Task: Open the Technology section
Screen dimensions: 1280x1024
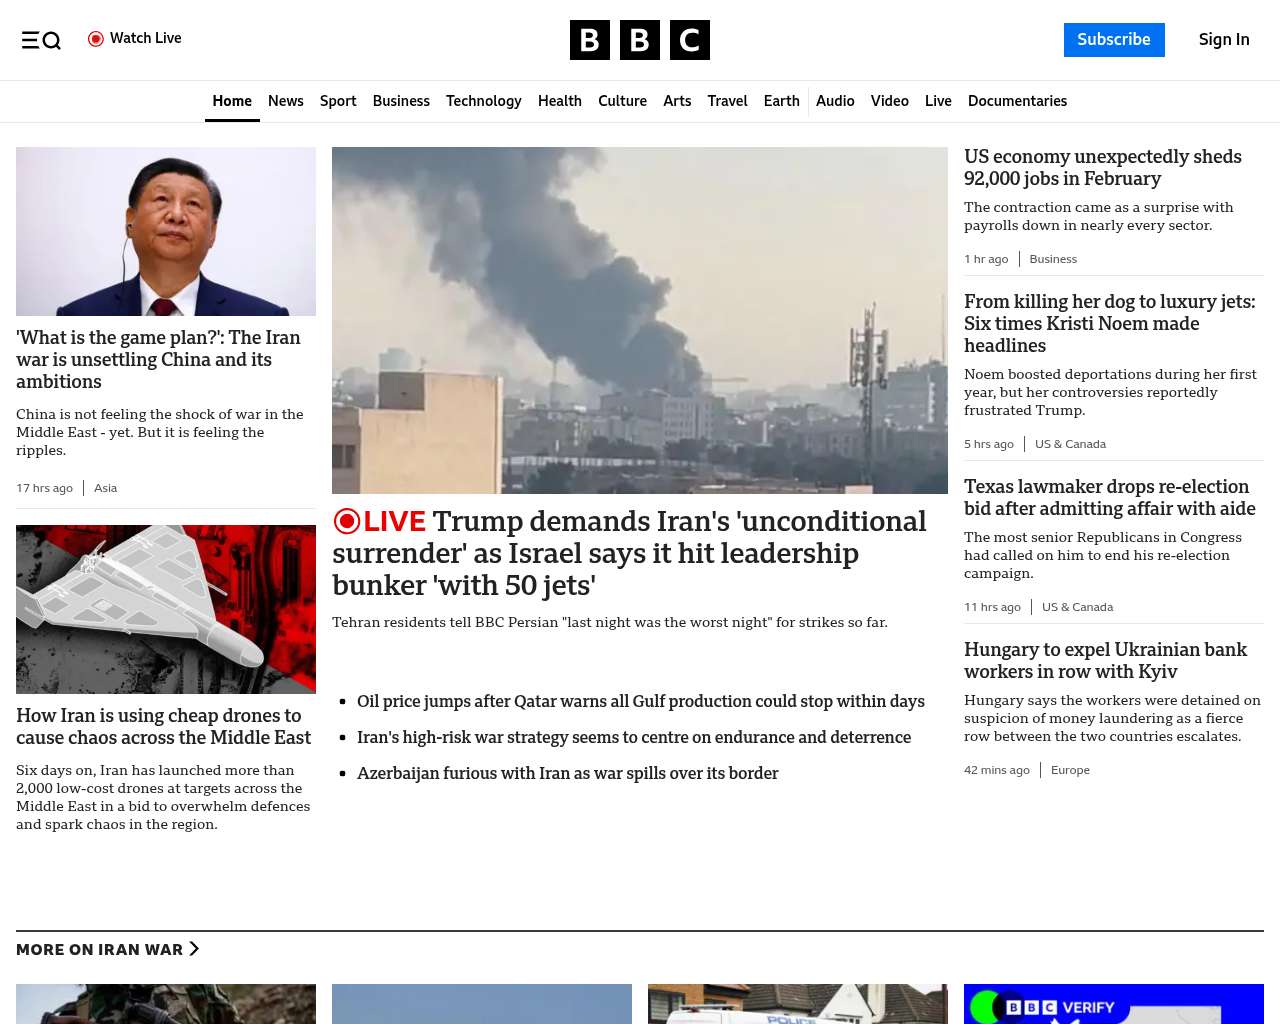Action: pyautogui.click(x=483, y=101)
